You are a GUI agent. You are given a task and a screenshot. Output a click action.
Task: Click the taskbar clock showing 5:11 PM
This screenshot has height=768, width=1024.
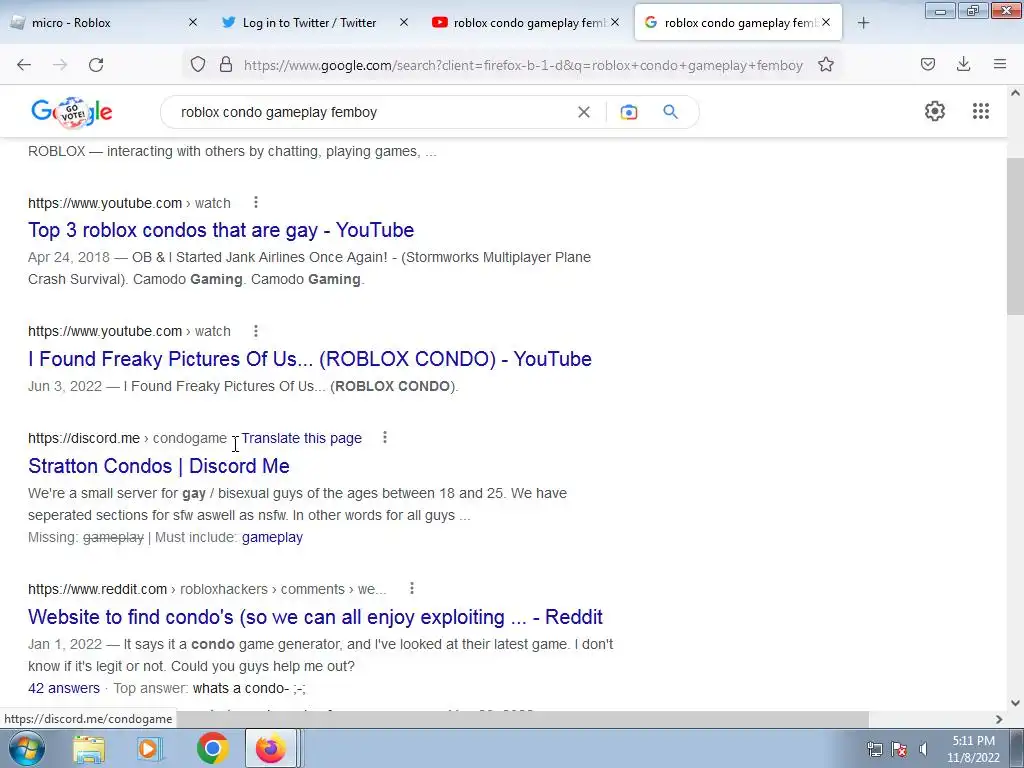pyautogui.click(x=973, y=749)
